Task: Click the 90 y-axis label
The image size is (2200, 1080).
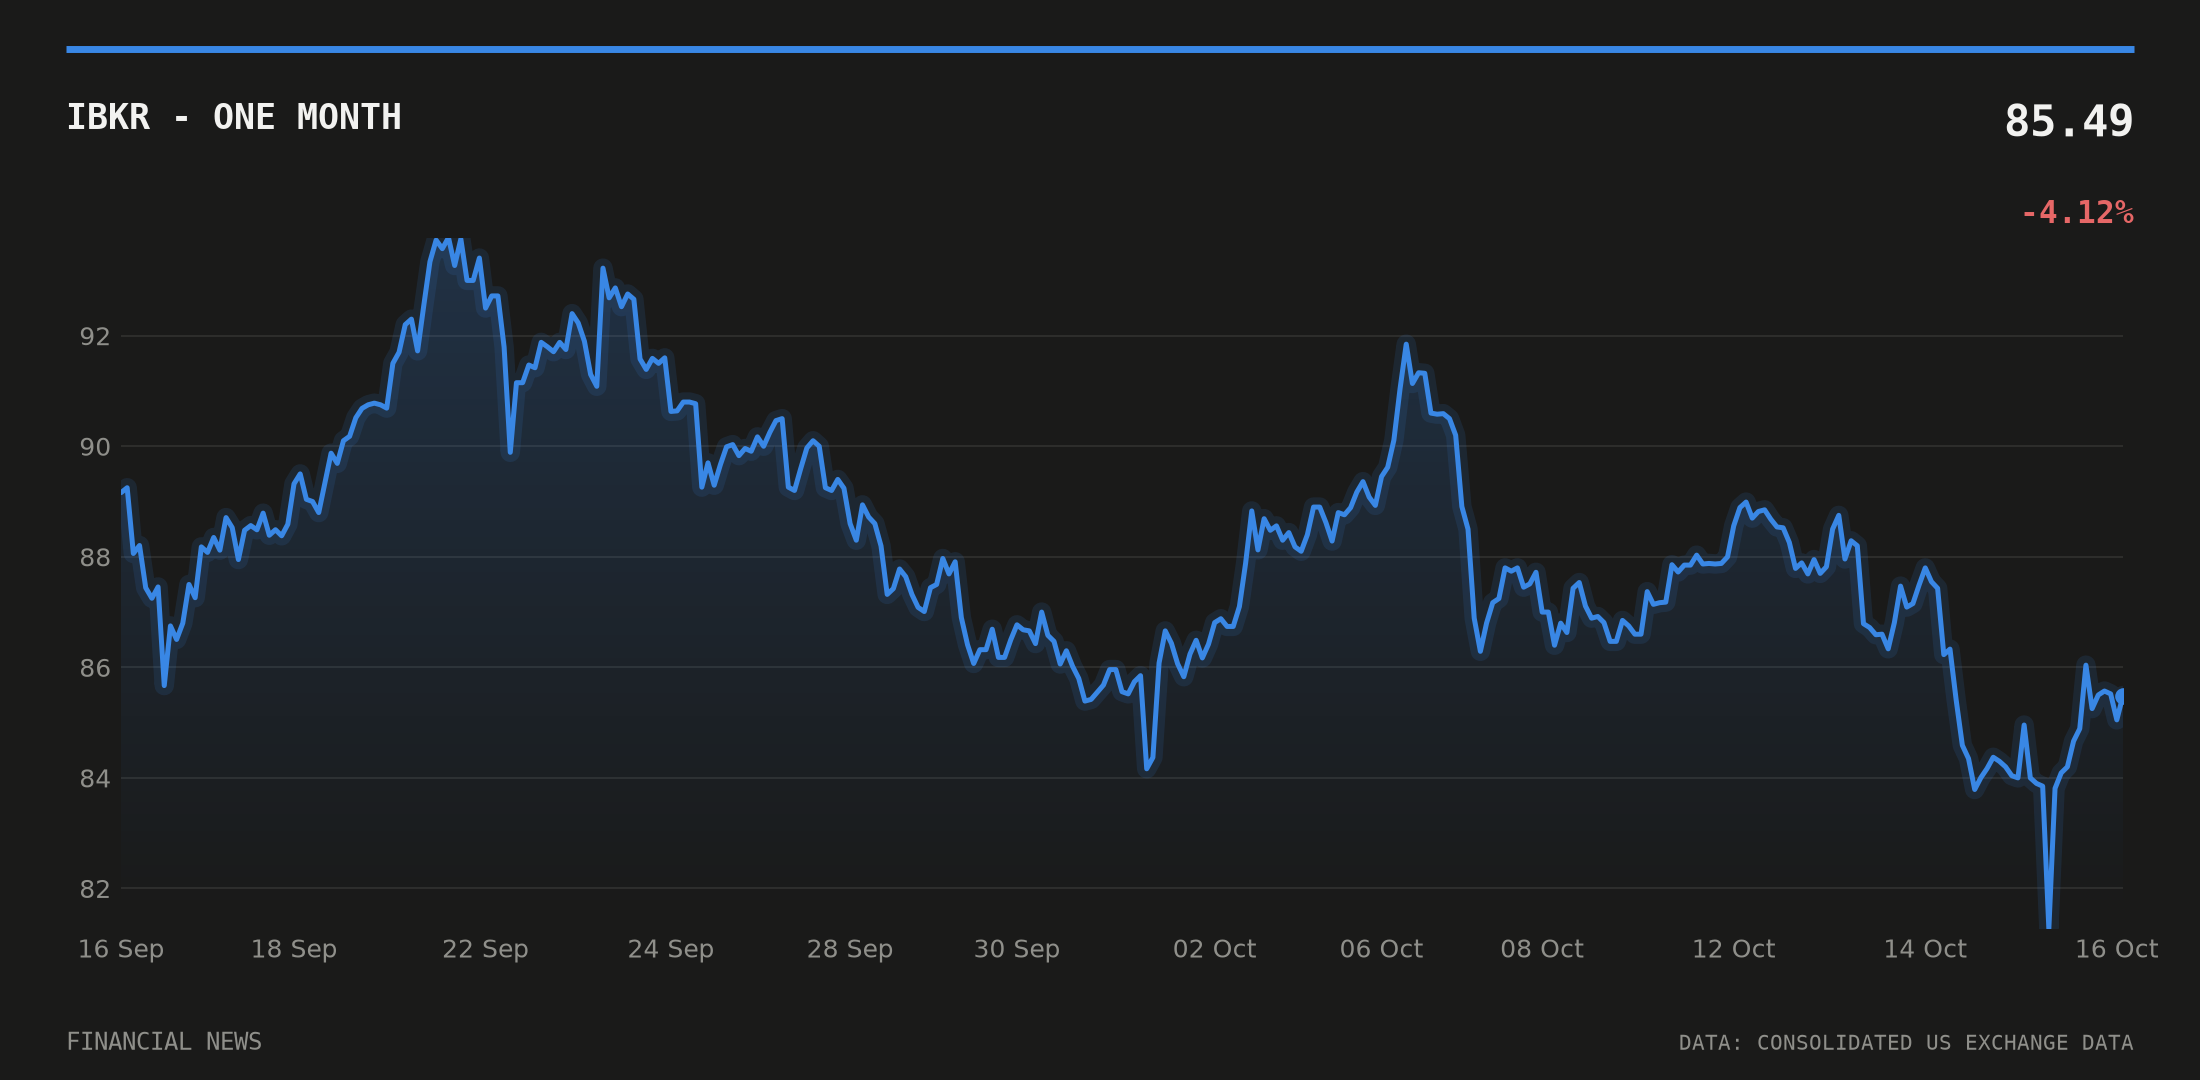Action: point(95,447)
